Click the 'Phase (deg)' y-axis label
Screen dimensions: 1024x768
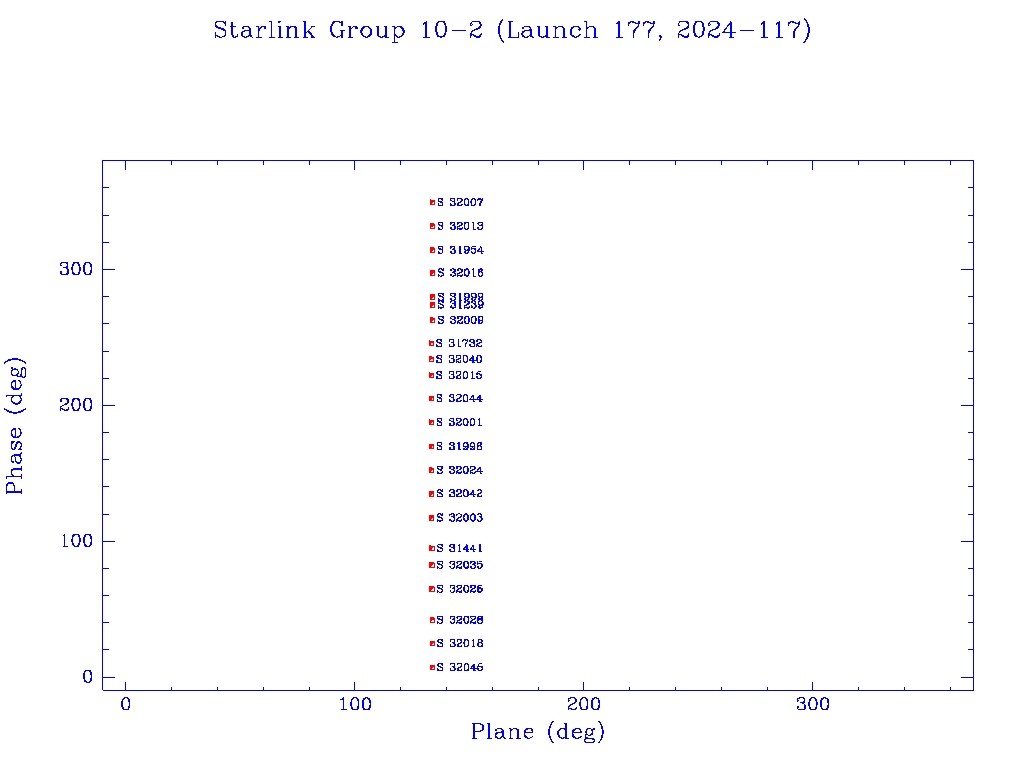tap(15, 425)
